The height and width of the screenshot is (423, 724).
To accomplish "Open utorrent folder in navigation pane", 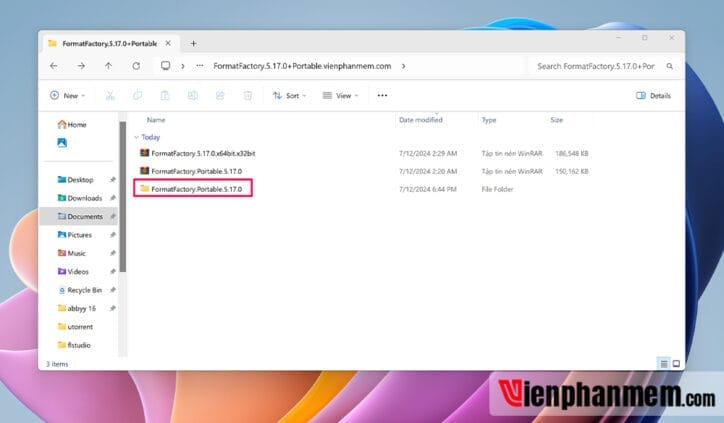I will point(75,327).
